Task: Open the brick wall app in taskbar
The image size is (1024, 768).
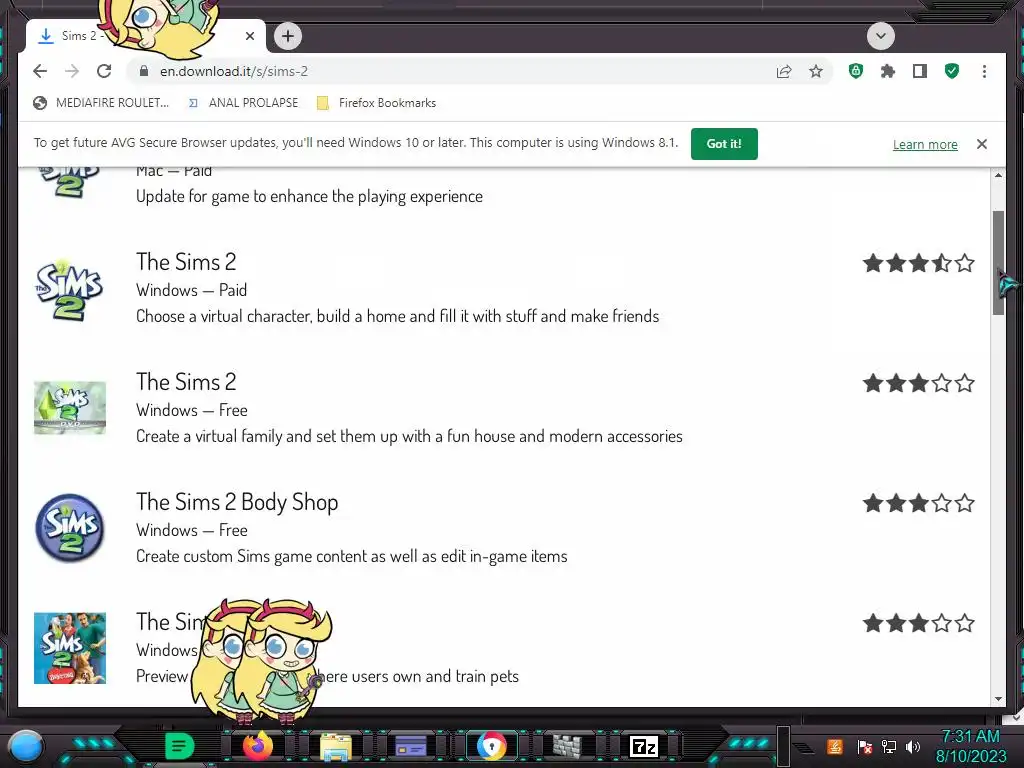Action: [567, 746]
